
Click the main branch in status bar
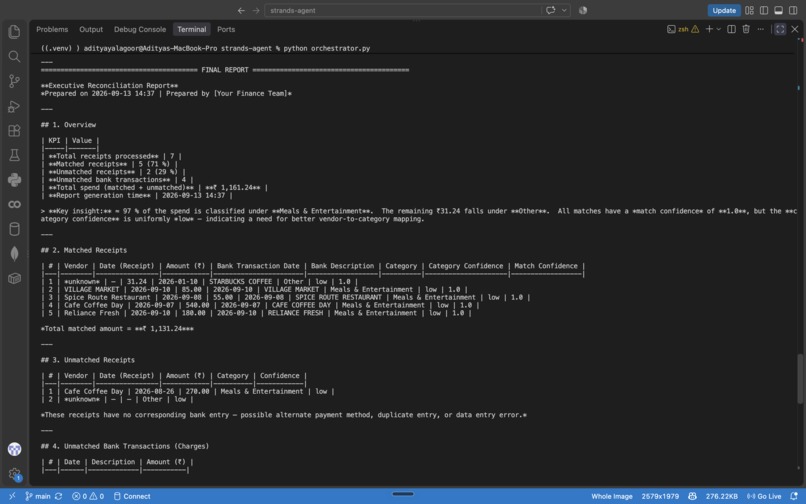(38, 496)
